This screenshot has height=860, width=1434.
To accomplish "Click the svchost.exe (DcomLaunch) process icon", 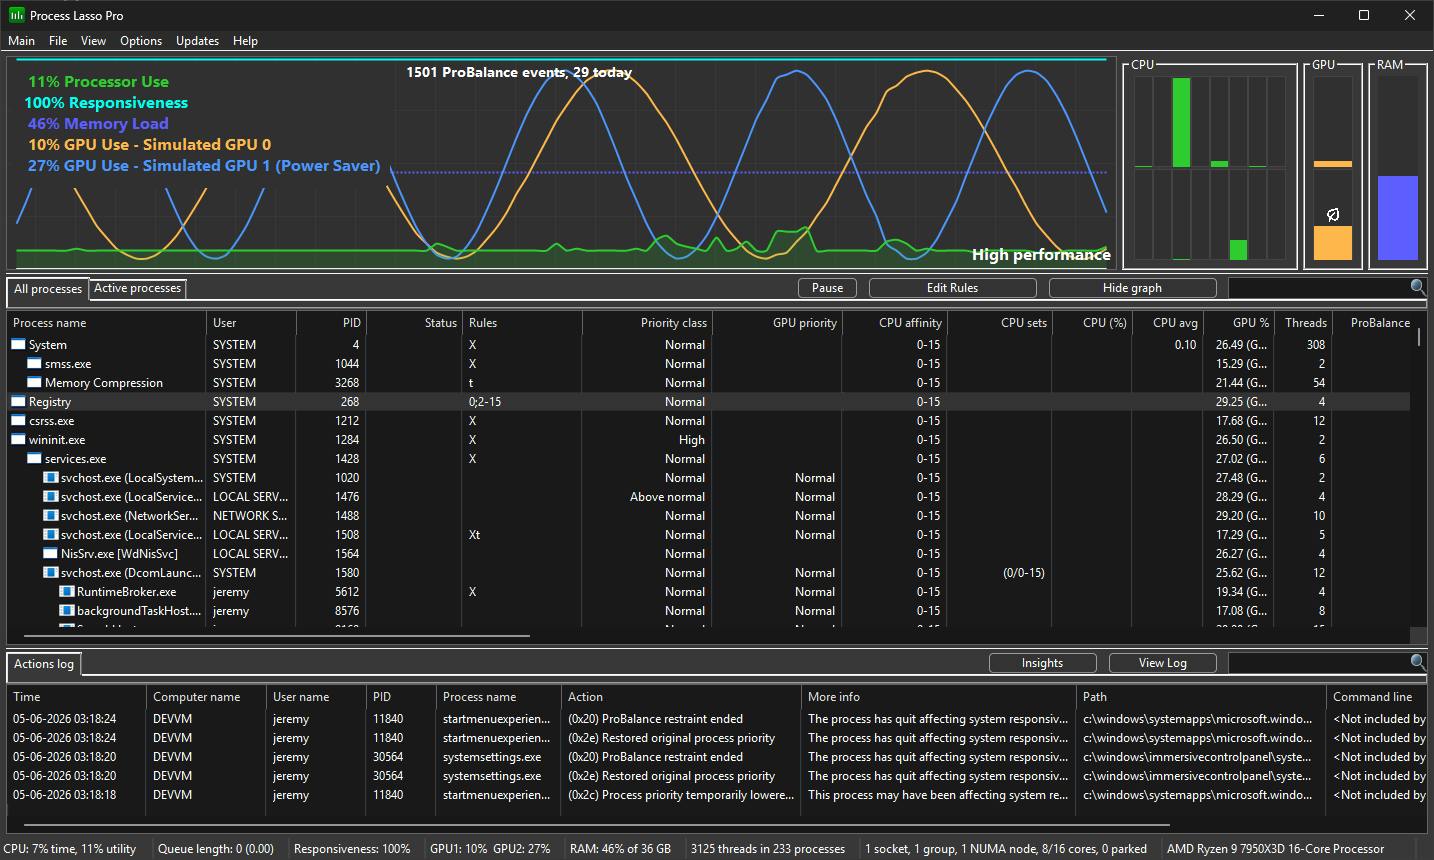I will tap(50, 573).
